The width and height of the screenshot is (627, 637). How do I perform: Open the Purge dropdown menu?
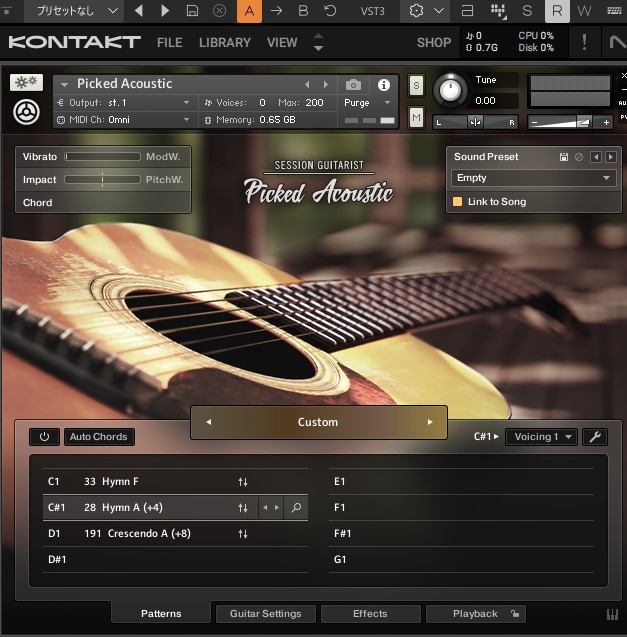[367, 103]
